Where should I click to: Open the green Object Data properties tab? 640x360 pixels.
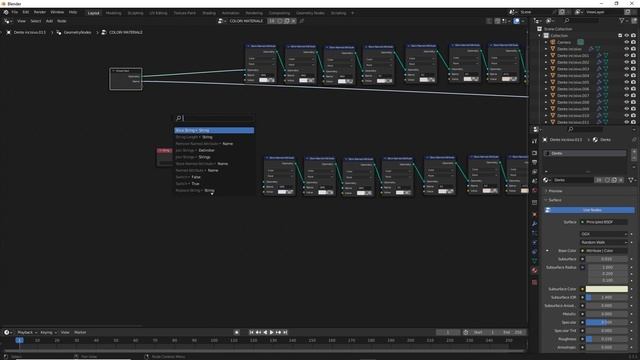pos(534,261)
